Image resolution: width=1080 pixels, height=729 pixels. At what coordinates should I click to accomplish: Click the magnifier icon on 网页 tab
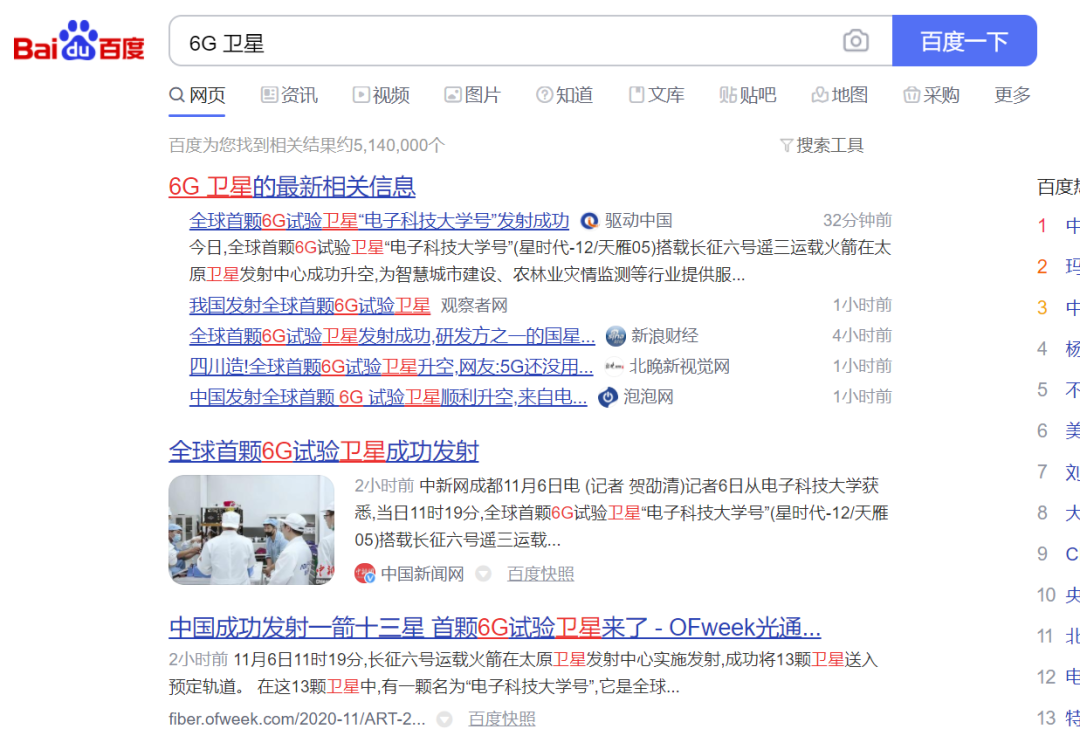pyautogui.click(x=176, y=94)
